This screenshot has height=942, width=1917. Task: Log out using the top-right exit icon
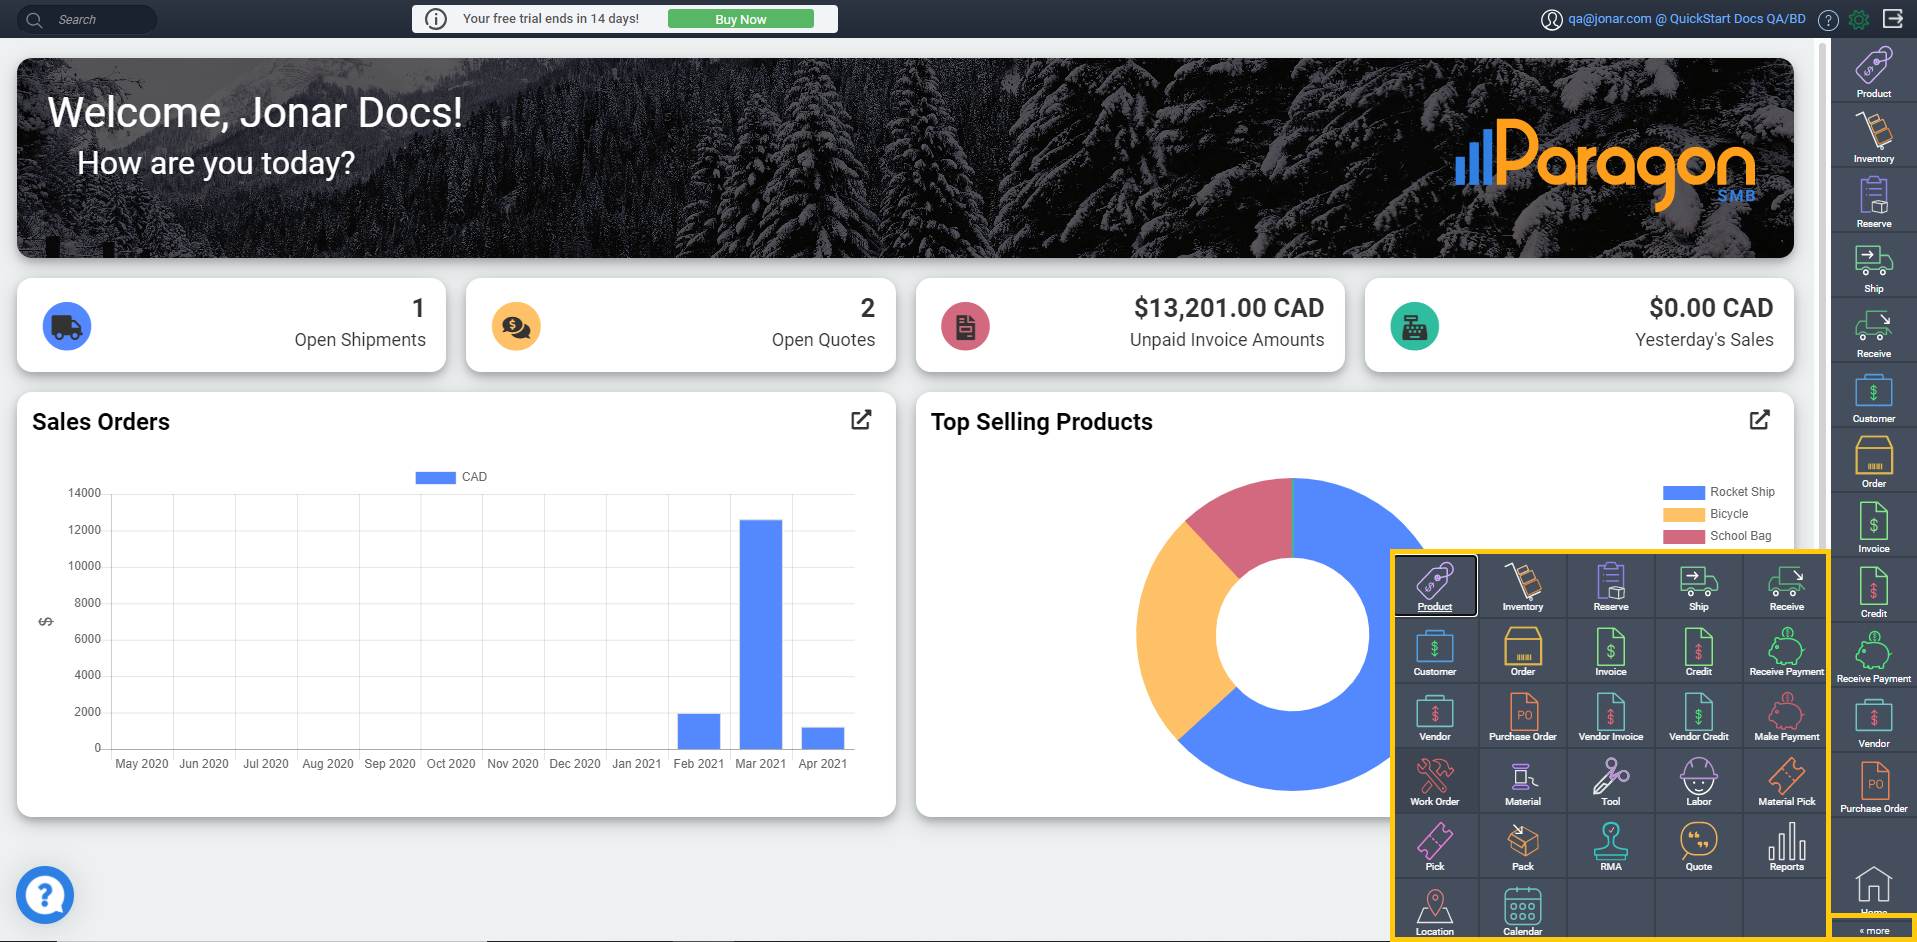[x=1893, y=19]
